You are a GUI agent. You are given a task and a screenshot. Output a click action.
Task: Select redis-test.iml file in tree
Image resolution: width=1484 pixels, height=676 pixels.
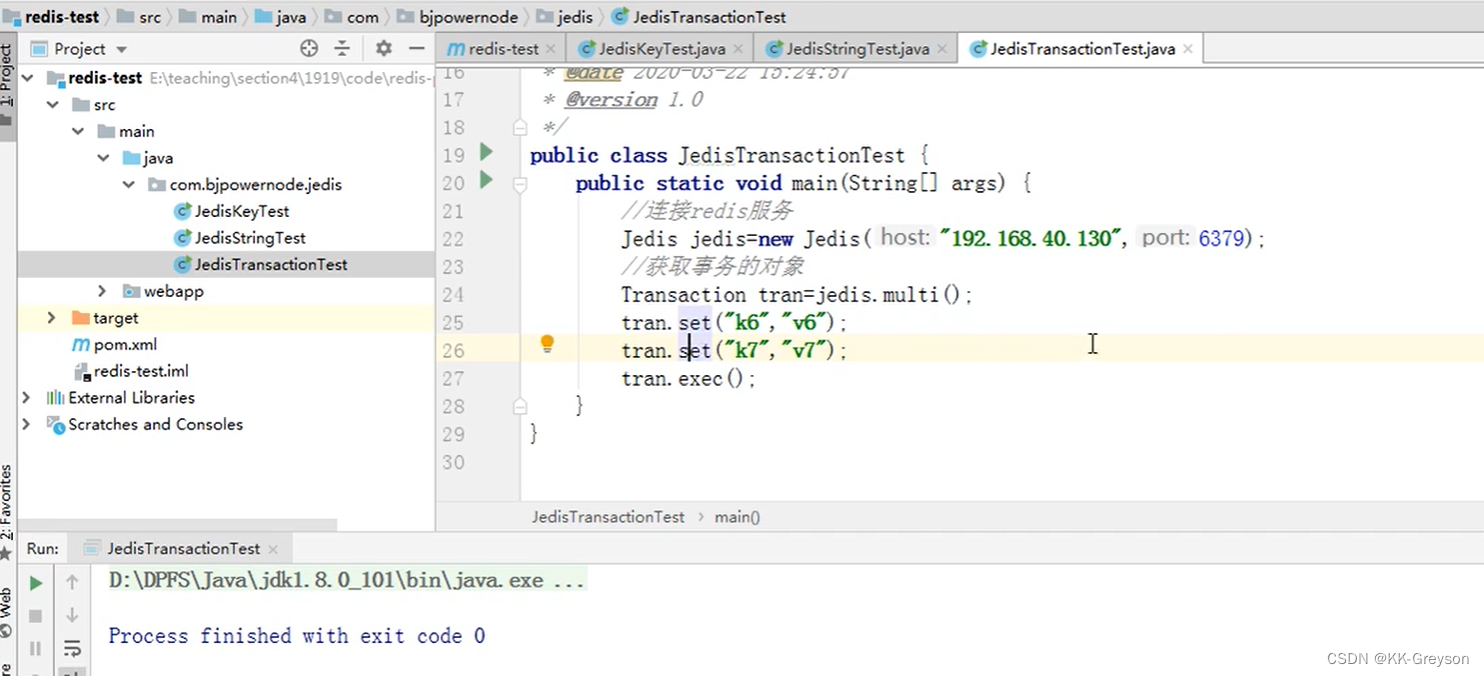tap(132, 371)
